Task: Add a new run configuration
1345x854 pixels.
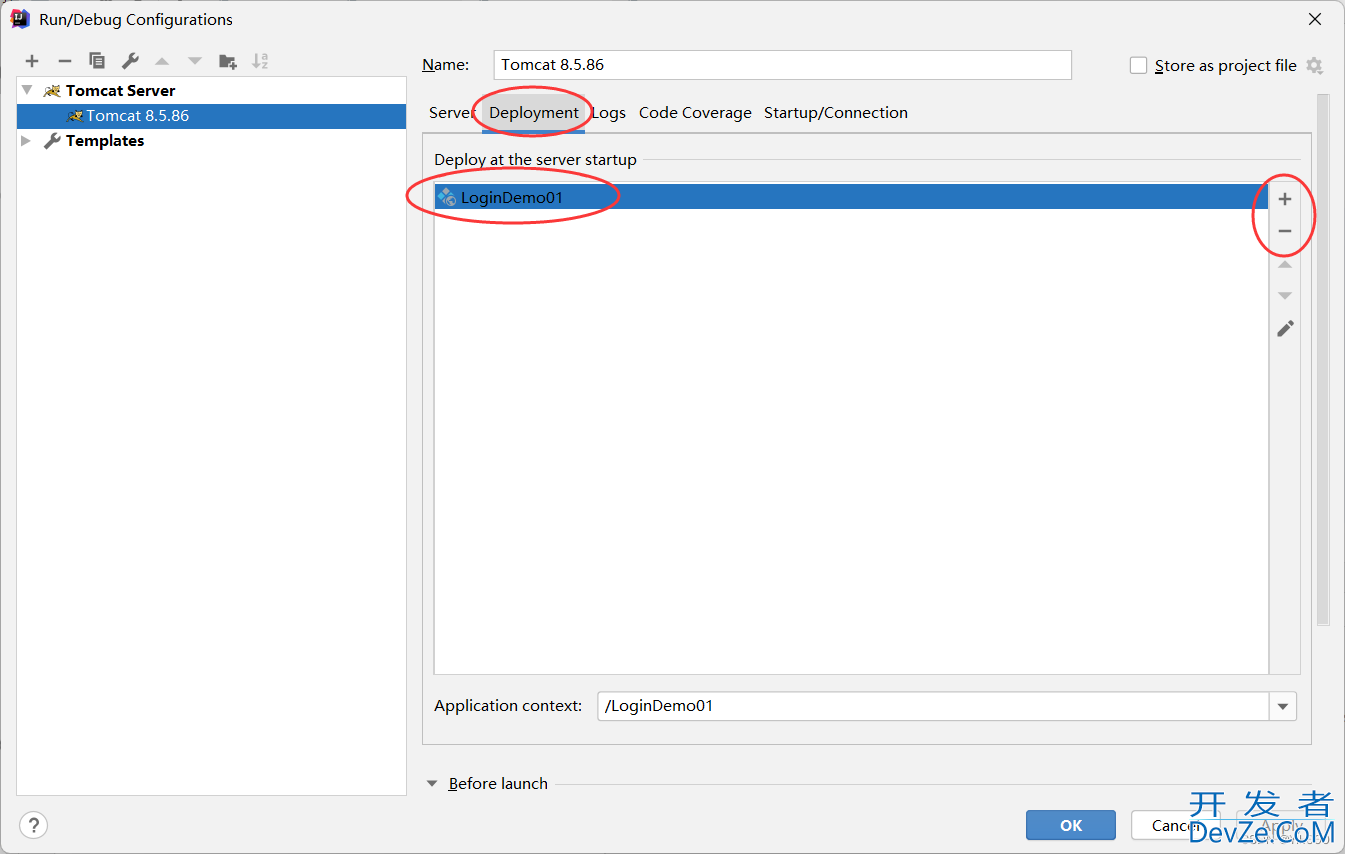Action: (32, 61)
